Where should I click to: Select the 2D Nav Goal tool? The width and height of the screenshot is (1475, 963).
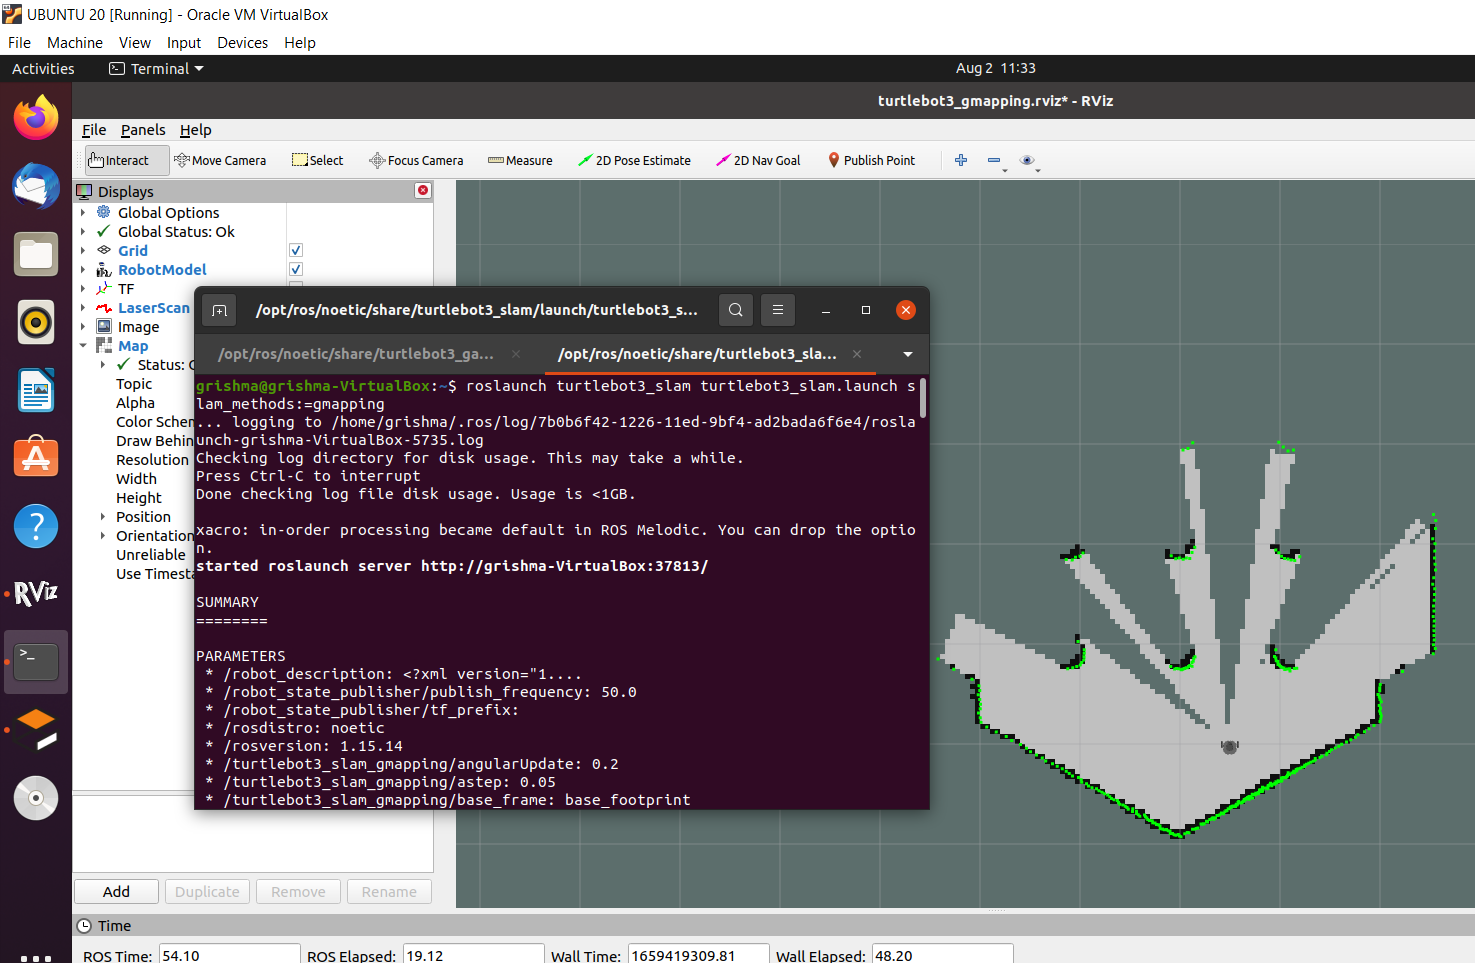758,160
